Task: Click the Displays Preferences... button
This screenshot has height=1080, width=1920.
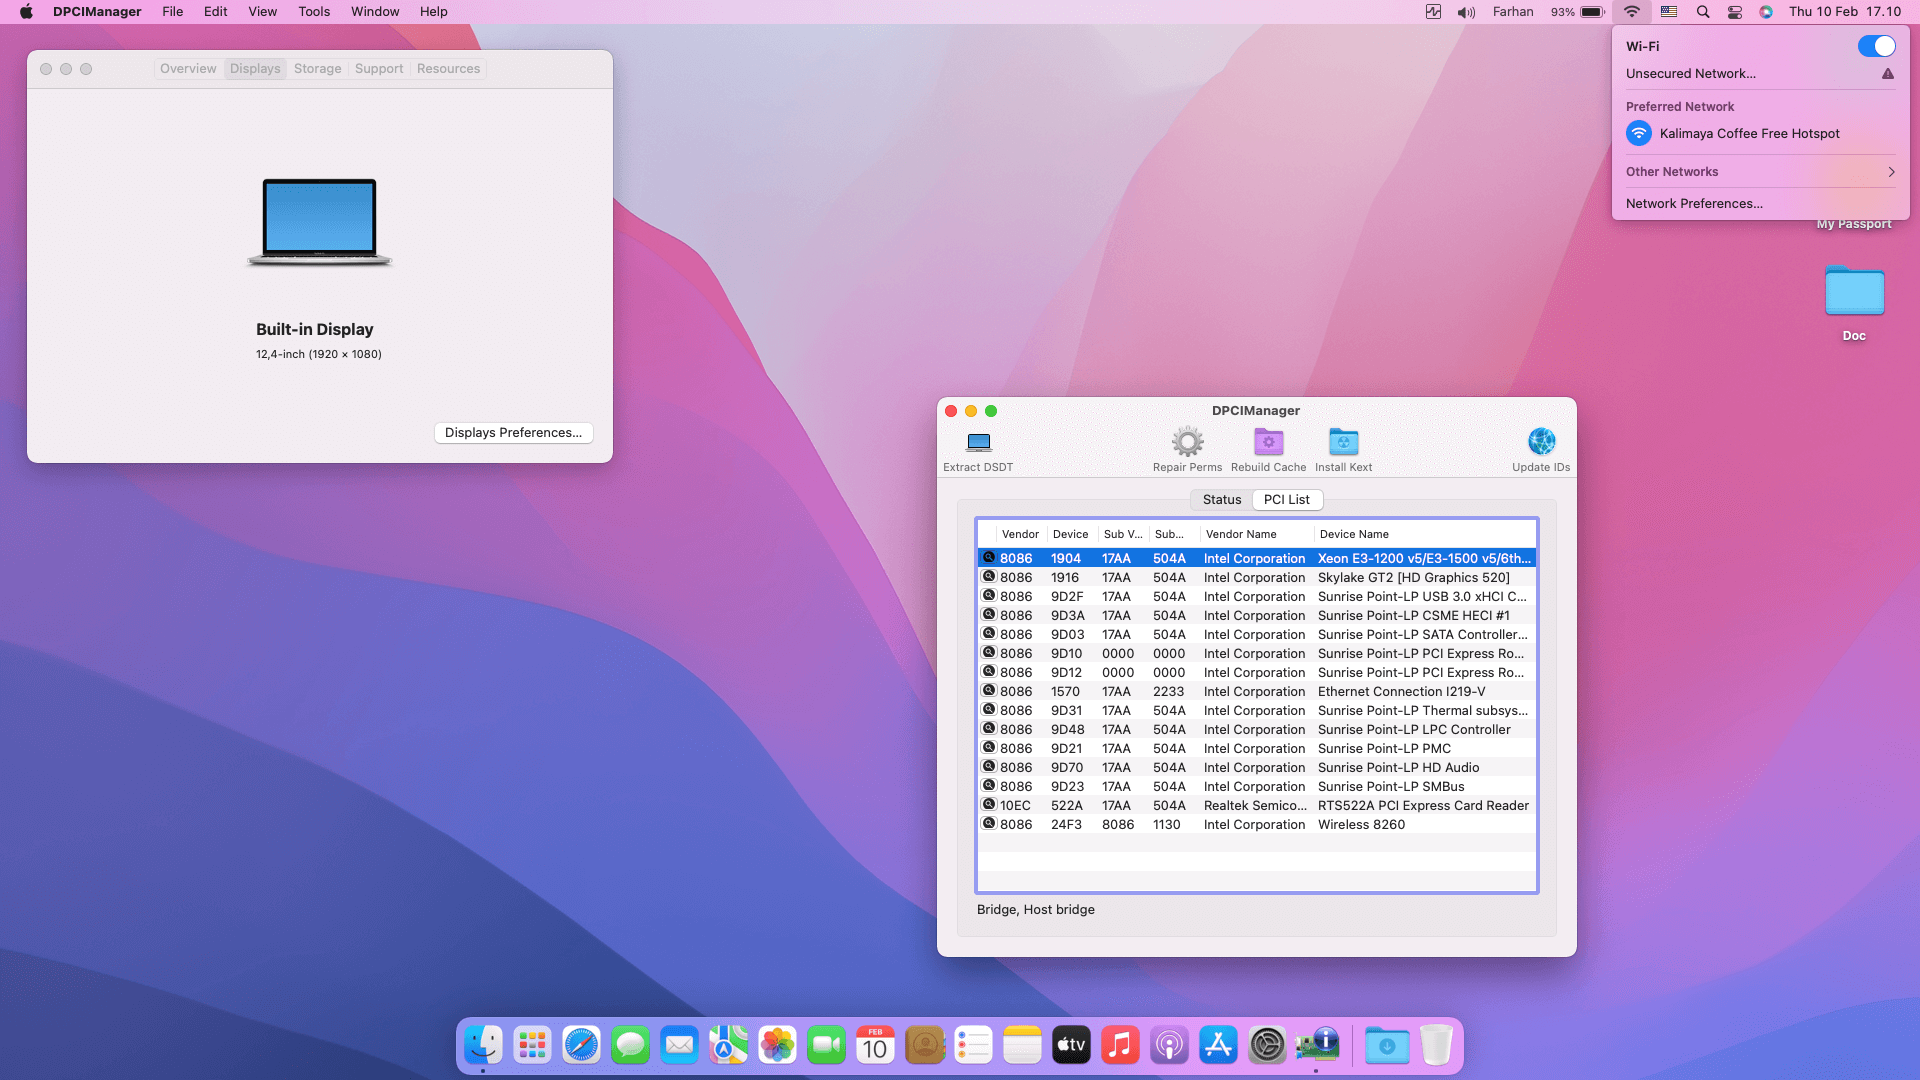Action: [514, 433]
